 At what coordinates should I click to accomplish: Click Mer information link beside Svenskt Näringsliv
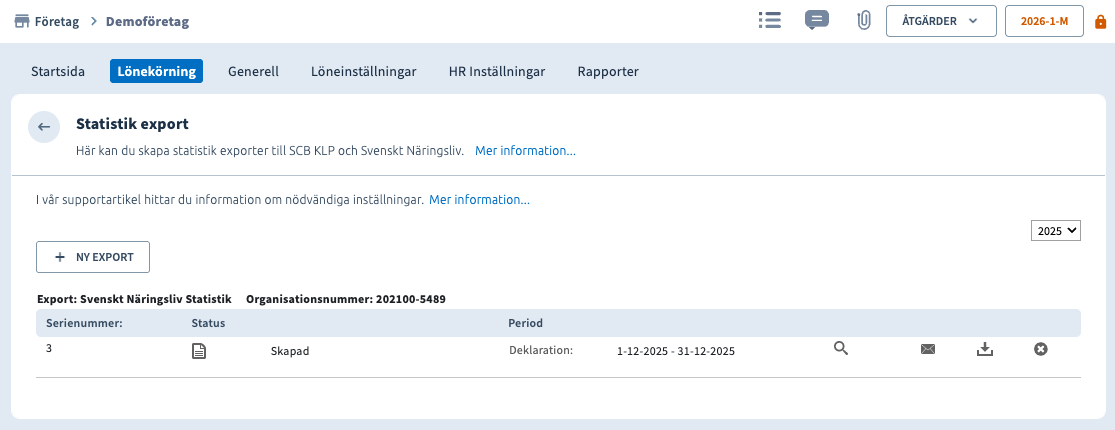[x=525, y=151]
